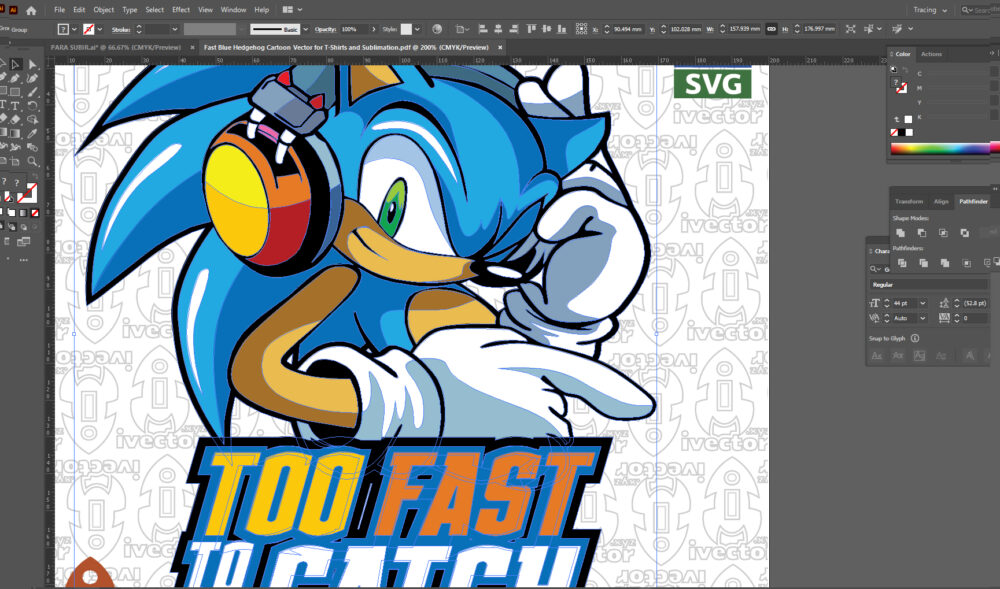Click the Opacity 100% value field
Image resolution: width=1000 pixels, height=589 pixels.
(x=354, y=29)
